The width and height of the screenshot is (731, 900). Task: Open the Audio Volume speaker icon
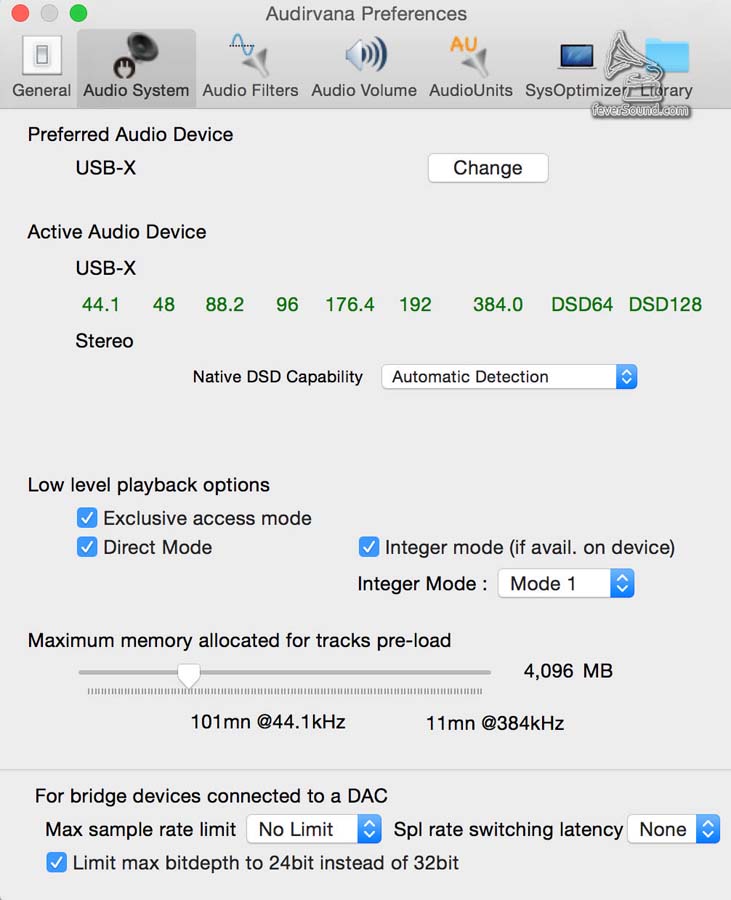click(x=364, y=55)
